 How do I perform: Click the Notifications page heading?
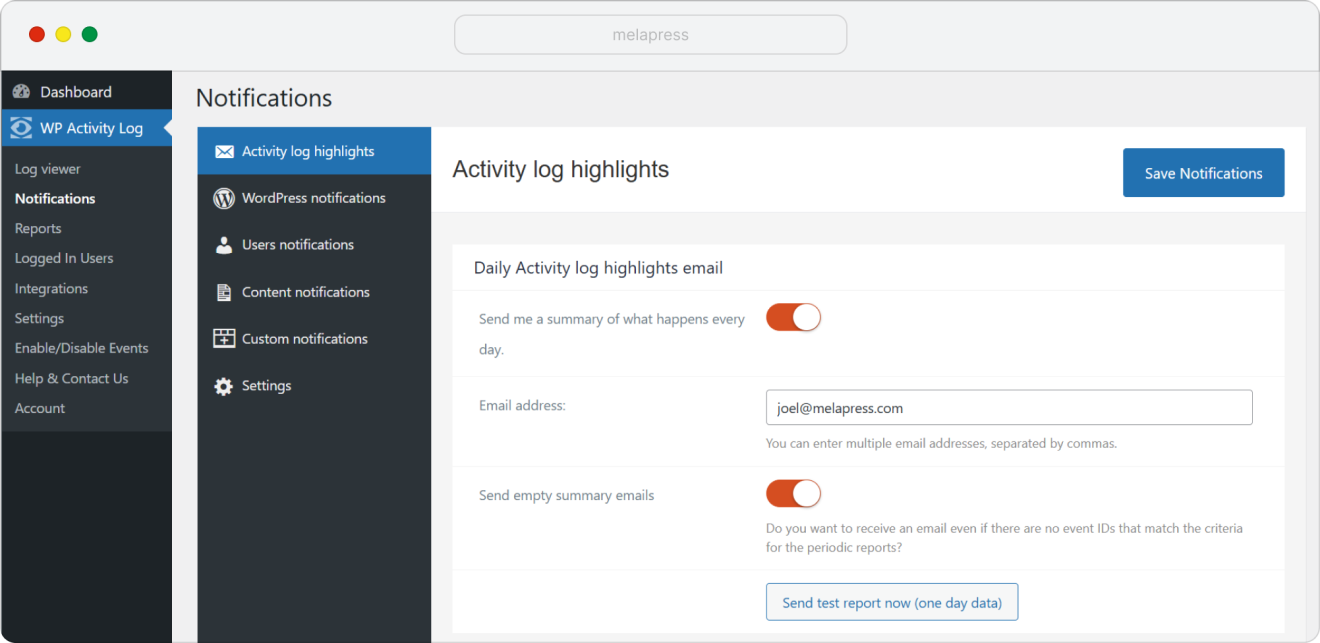[x=264, y=98]
